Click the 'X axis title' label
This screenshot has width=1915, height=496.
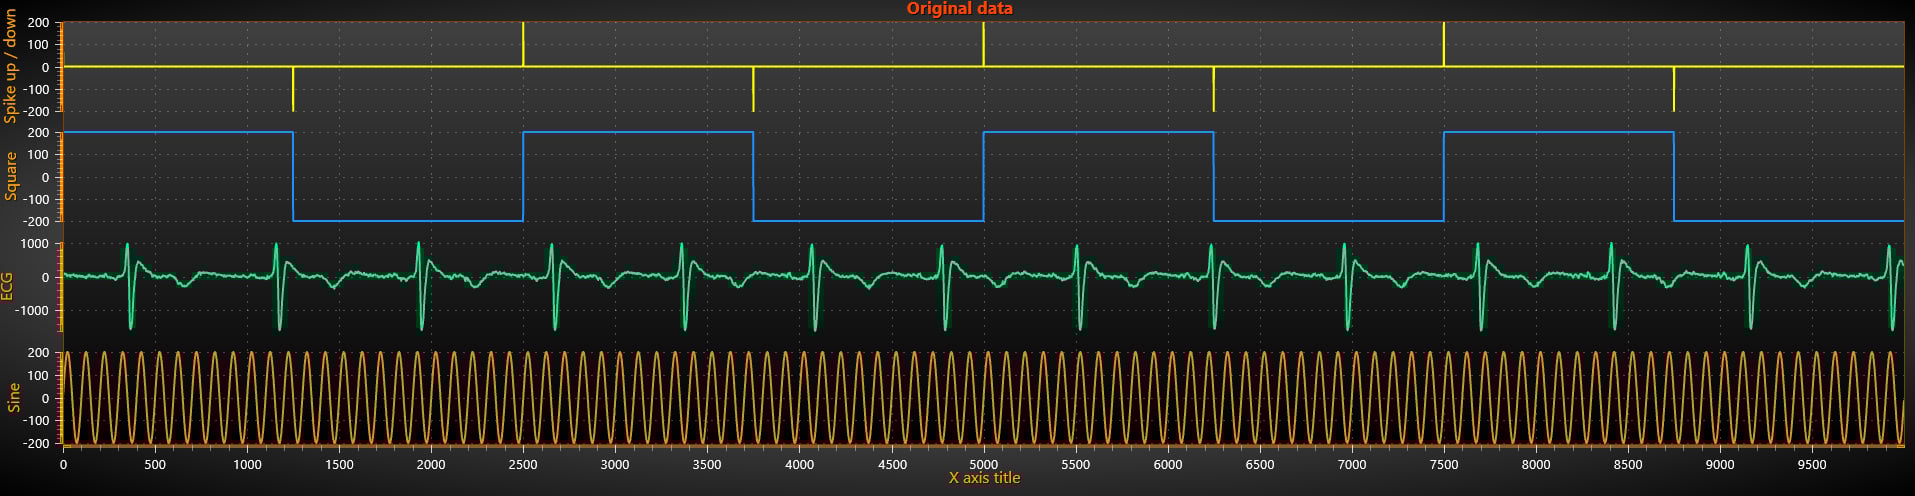tap(984, 478)
